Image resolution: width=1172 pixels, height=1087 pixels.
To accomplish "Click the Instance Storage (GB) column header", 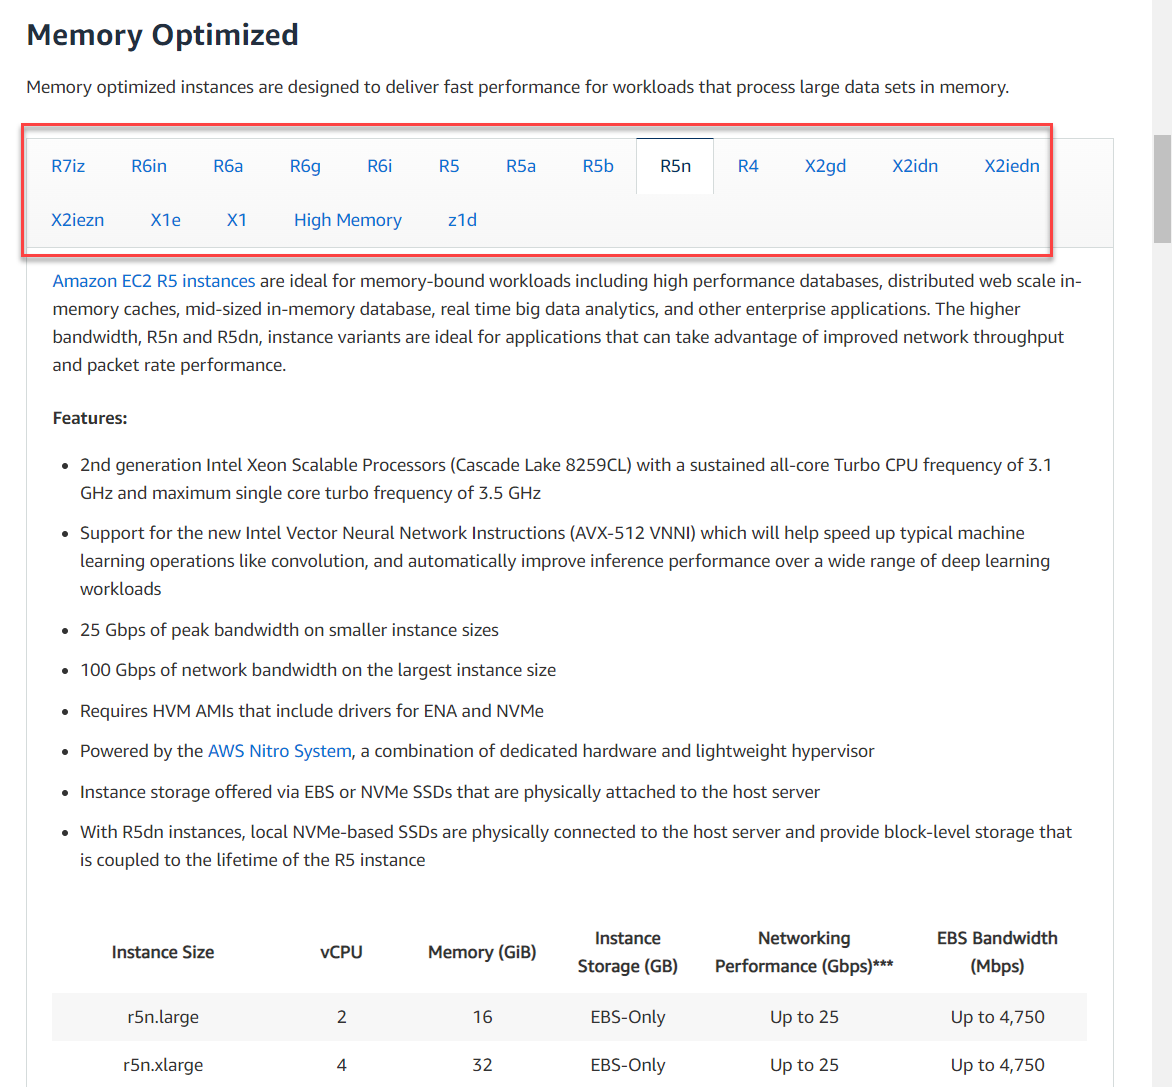I will (x=628, y=952).
